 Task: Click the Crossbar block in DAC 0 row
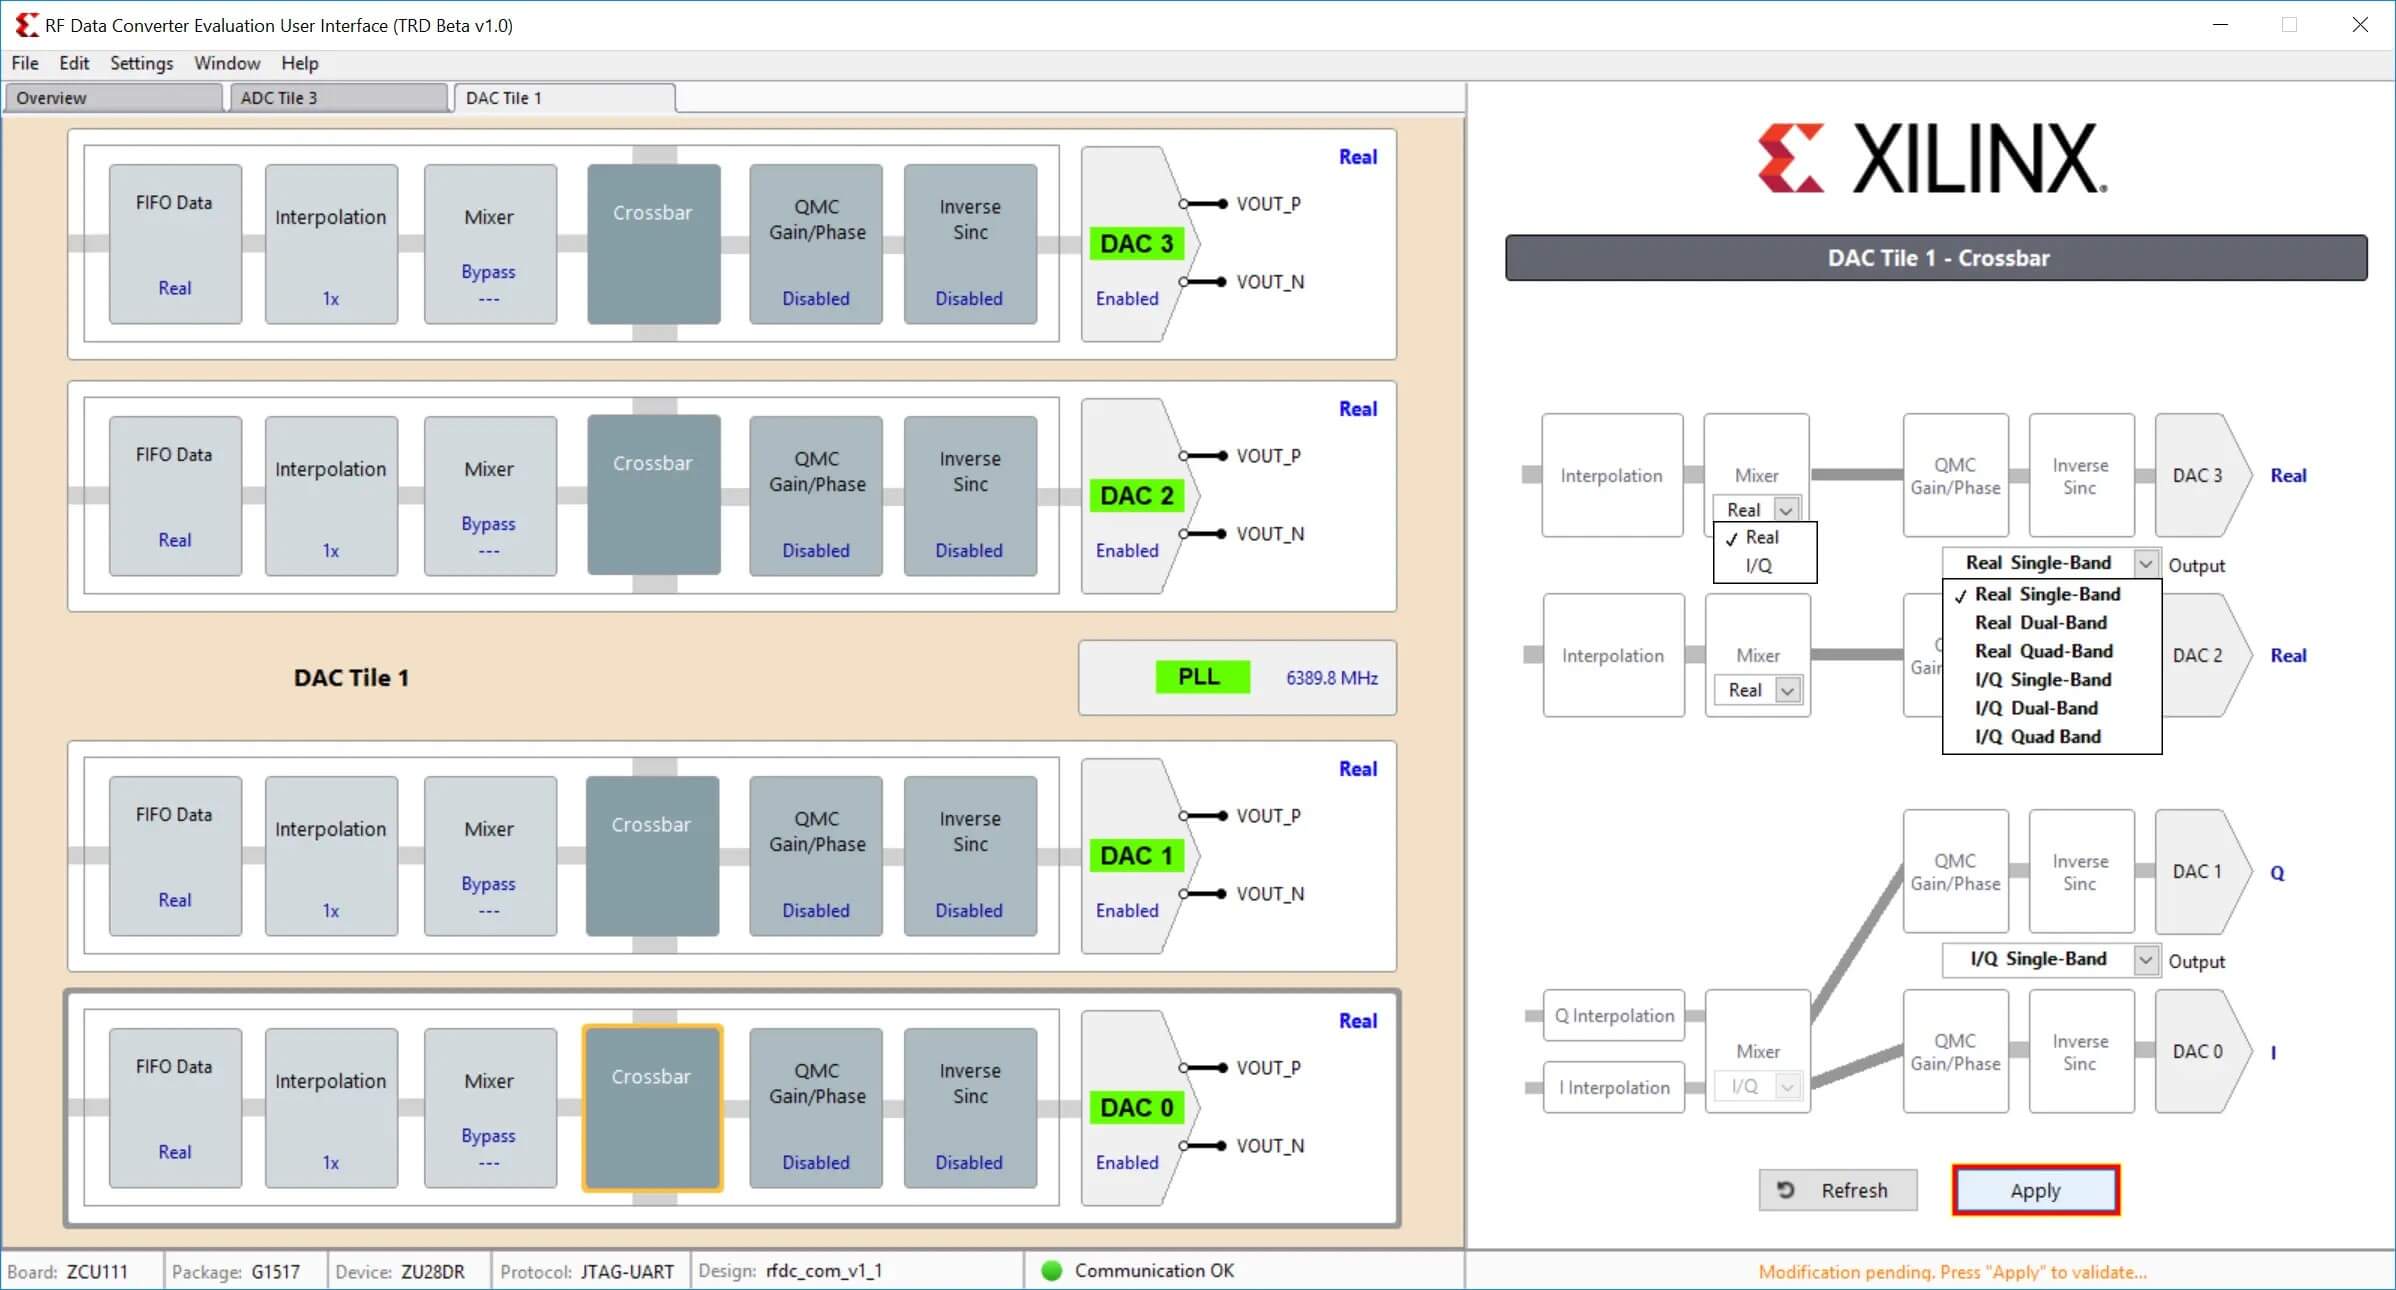(652, 1107)
